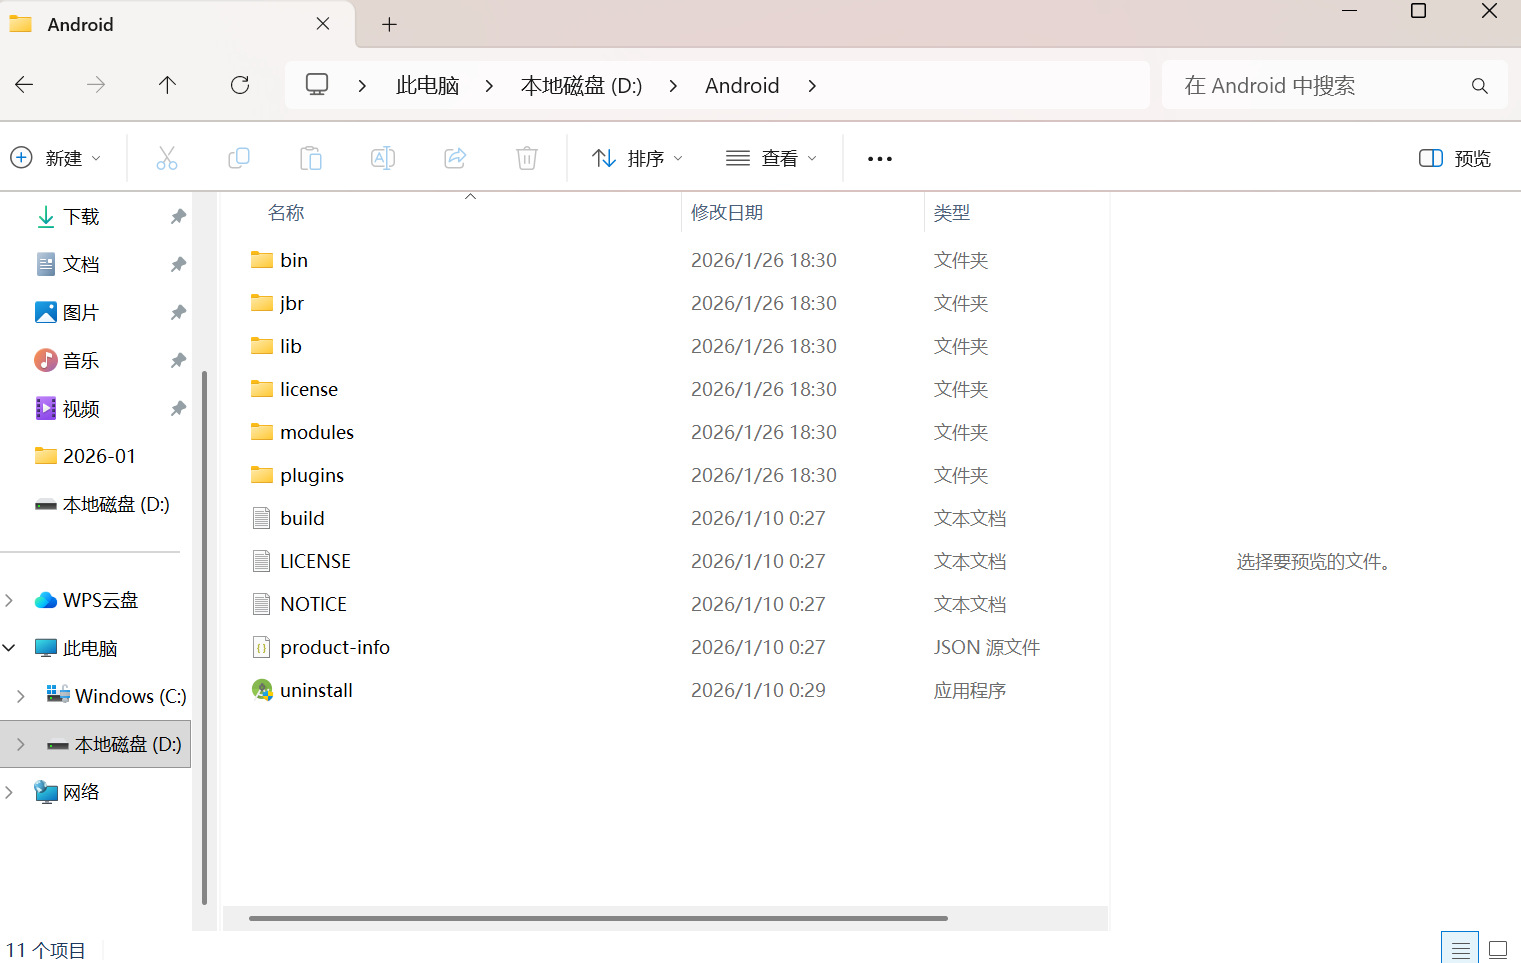The height and width of the screenshot is (963, 1521).
Task: Click the Share icon in toolbar
Action: coord(455,158)
